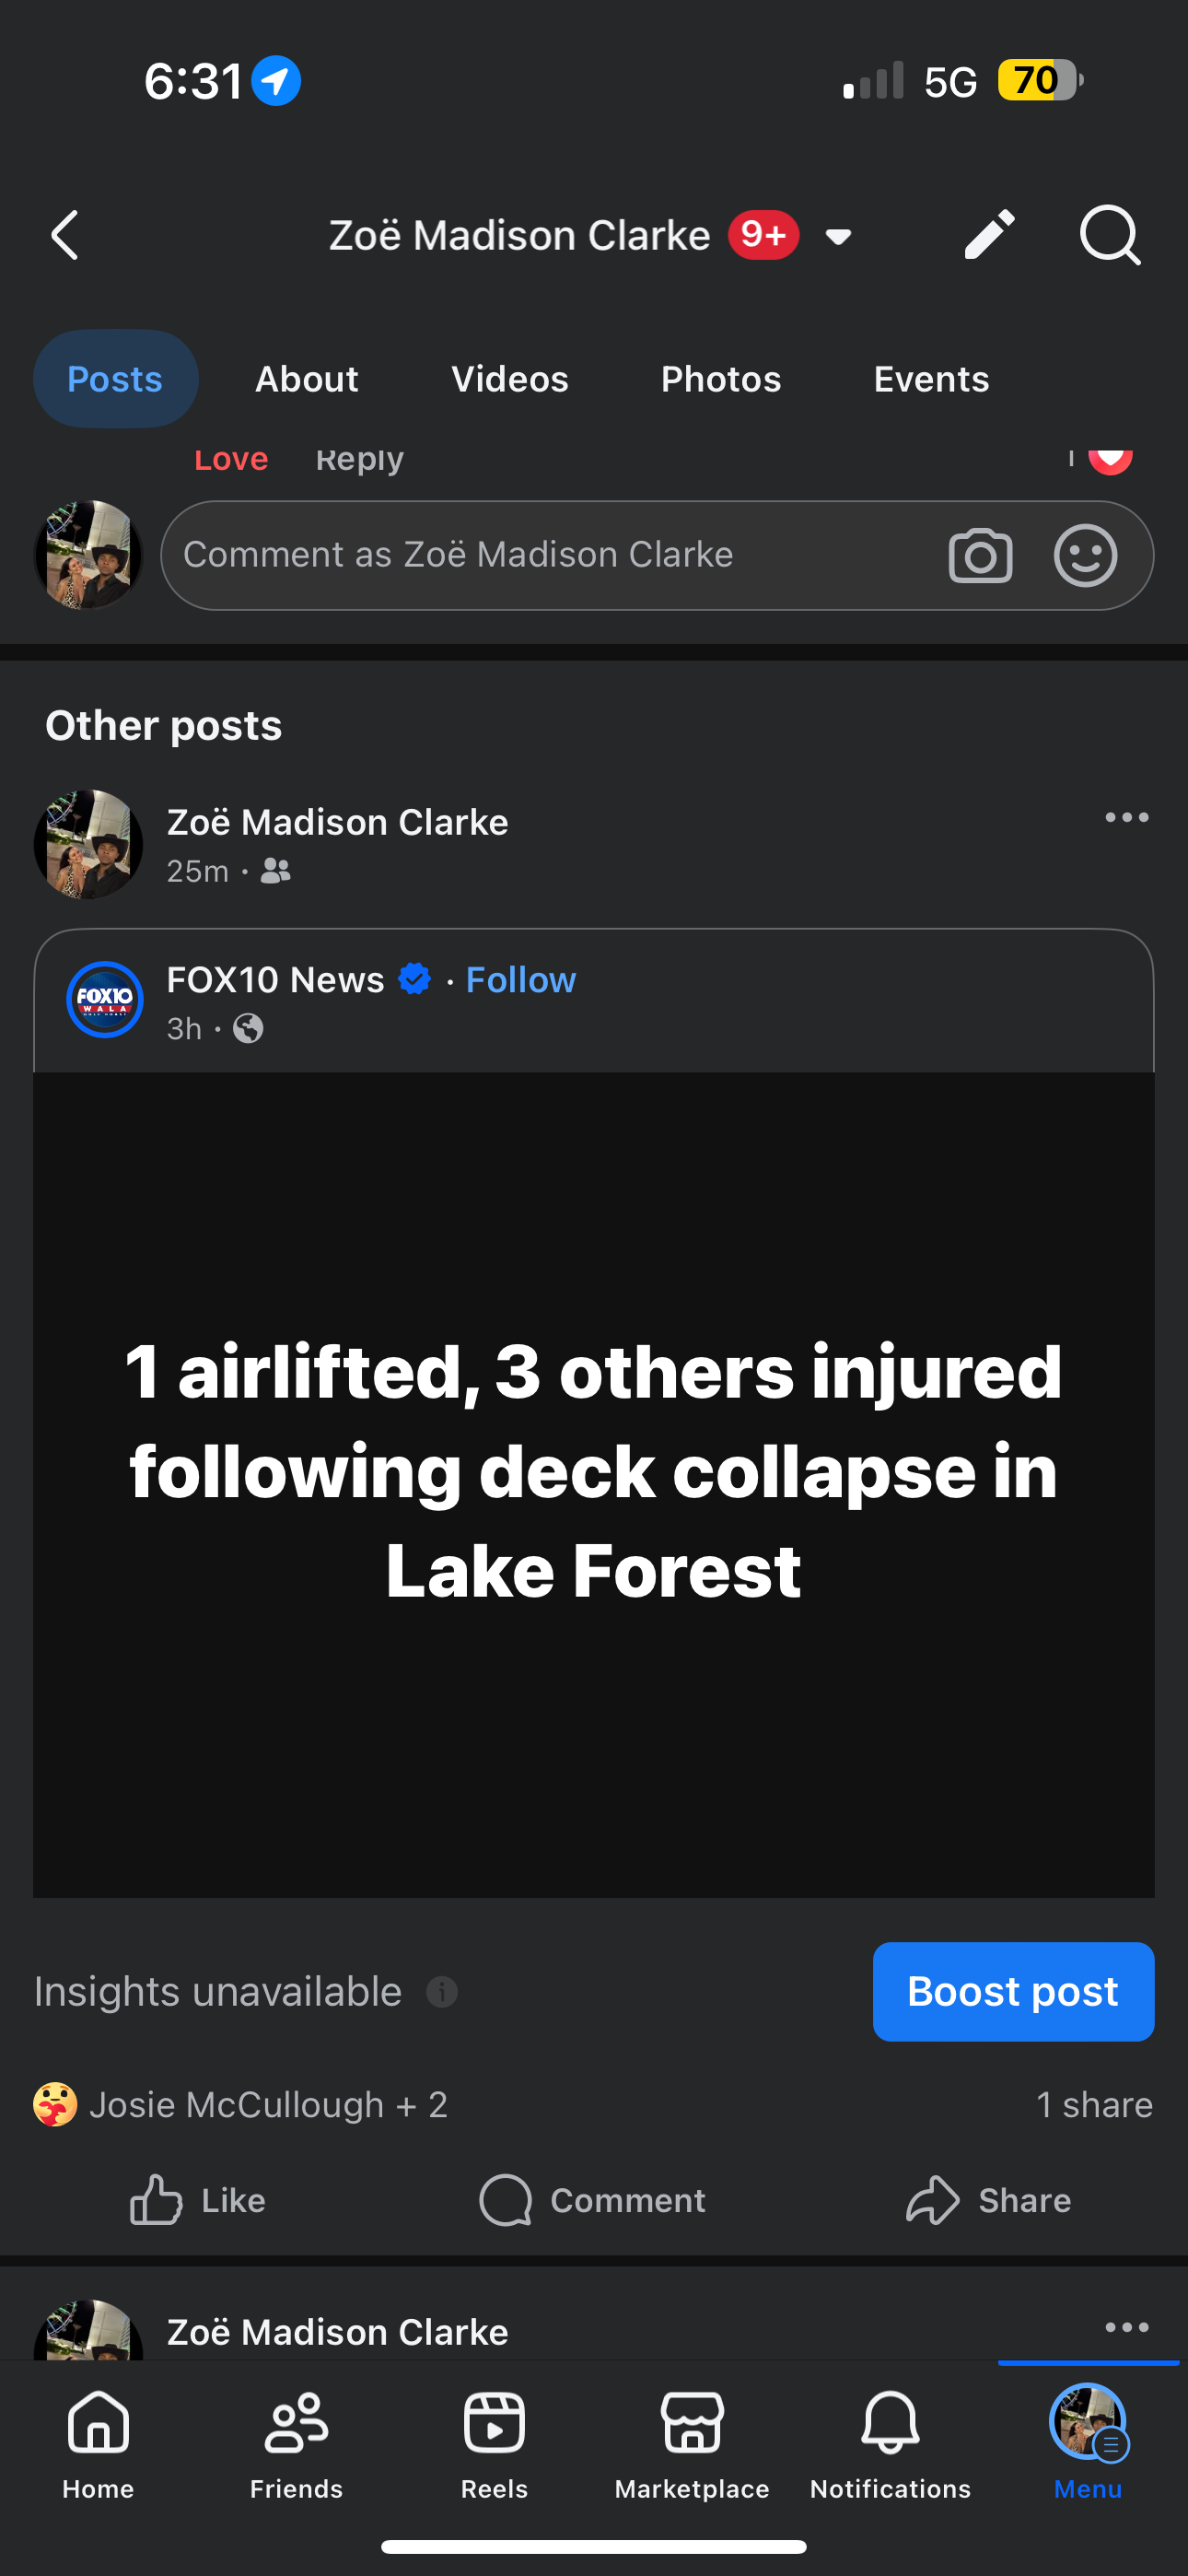Open Reels from bottom navigation
The width and height of the screenshot is (1188, 2576).
point(494,2440)
